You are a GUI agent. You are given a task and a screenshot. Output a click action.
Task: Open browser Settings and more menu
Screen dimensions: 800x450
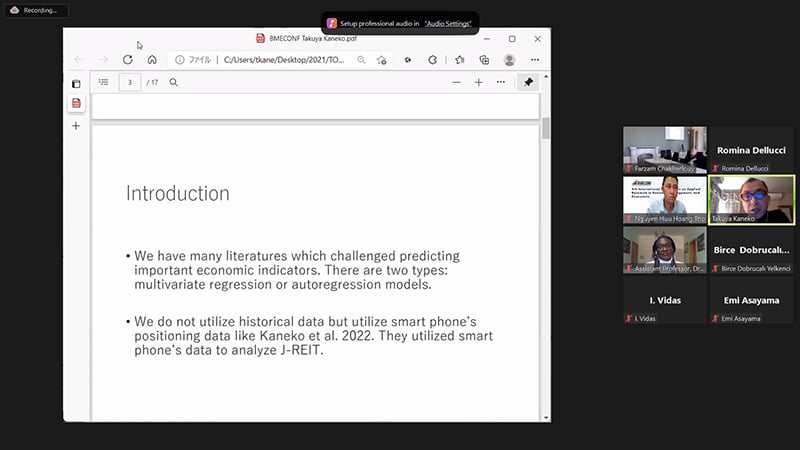[x=535, y=60]
